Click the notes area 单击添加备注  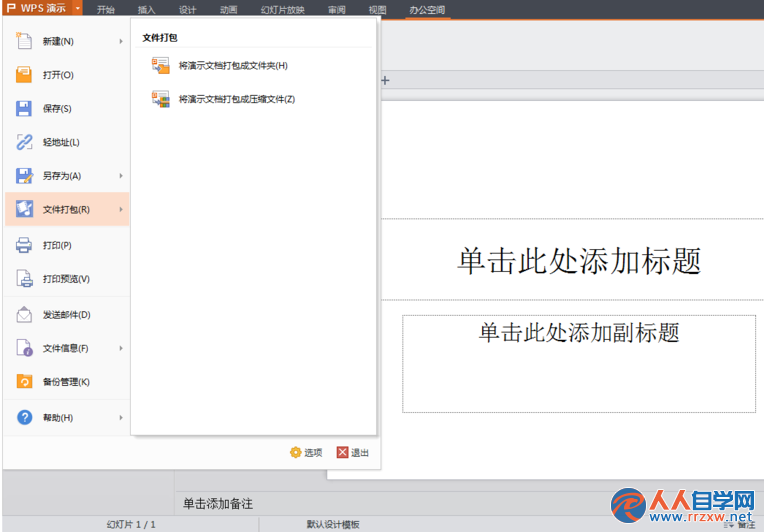218,504
